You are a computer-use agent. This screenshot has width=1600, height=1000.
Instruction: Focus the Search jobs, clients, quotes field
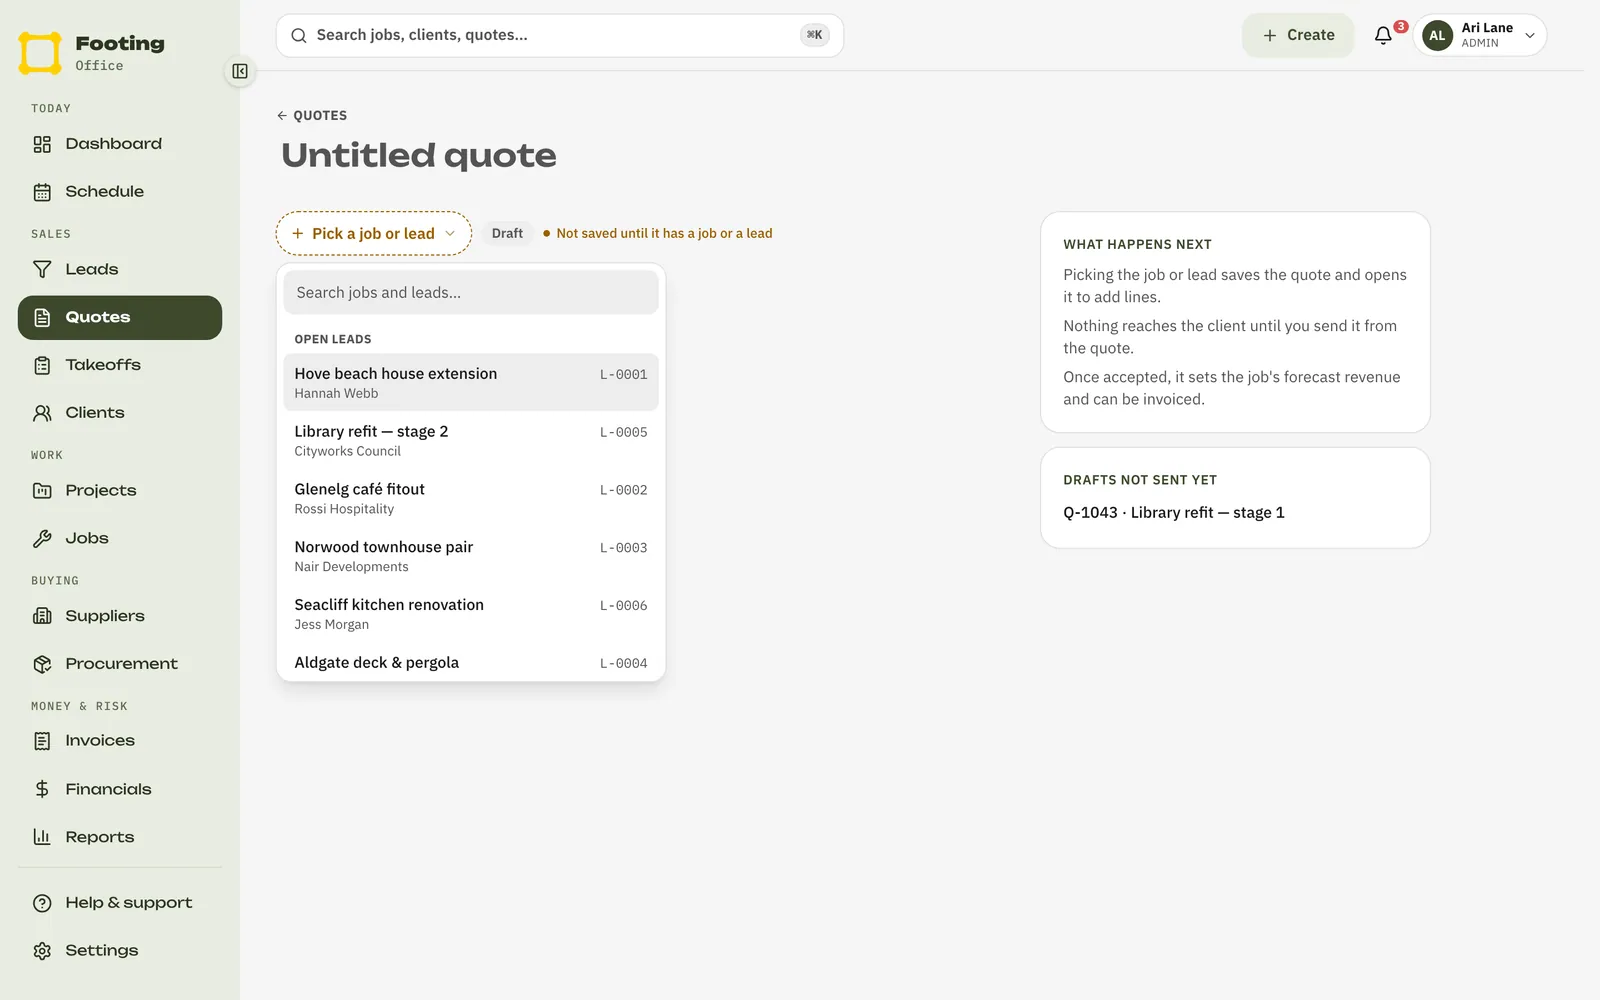pos(559,35)
